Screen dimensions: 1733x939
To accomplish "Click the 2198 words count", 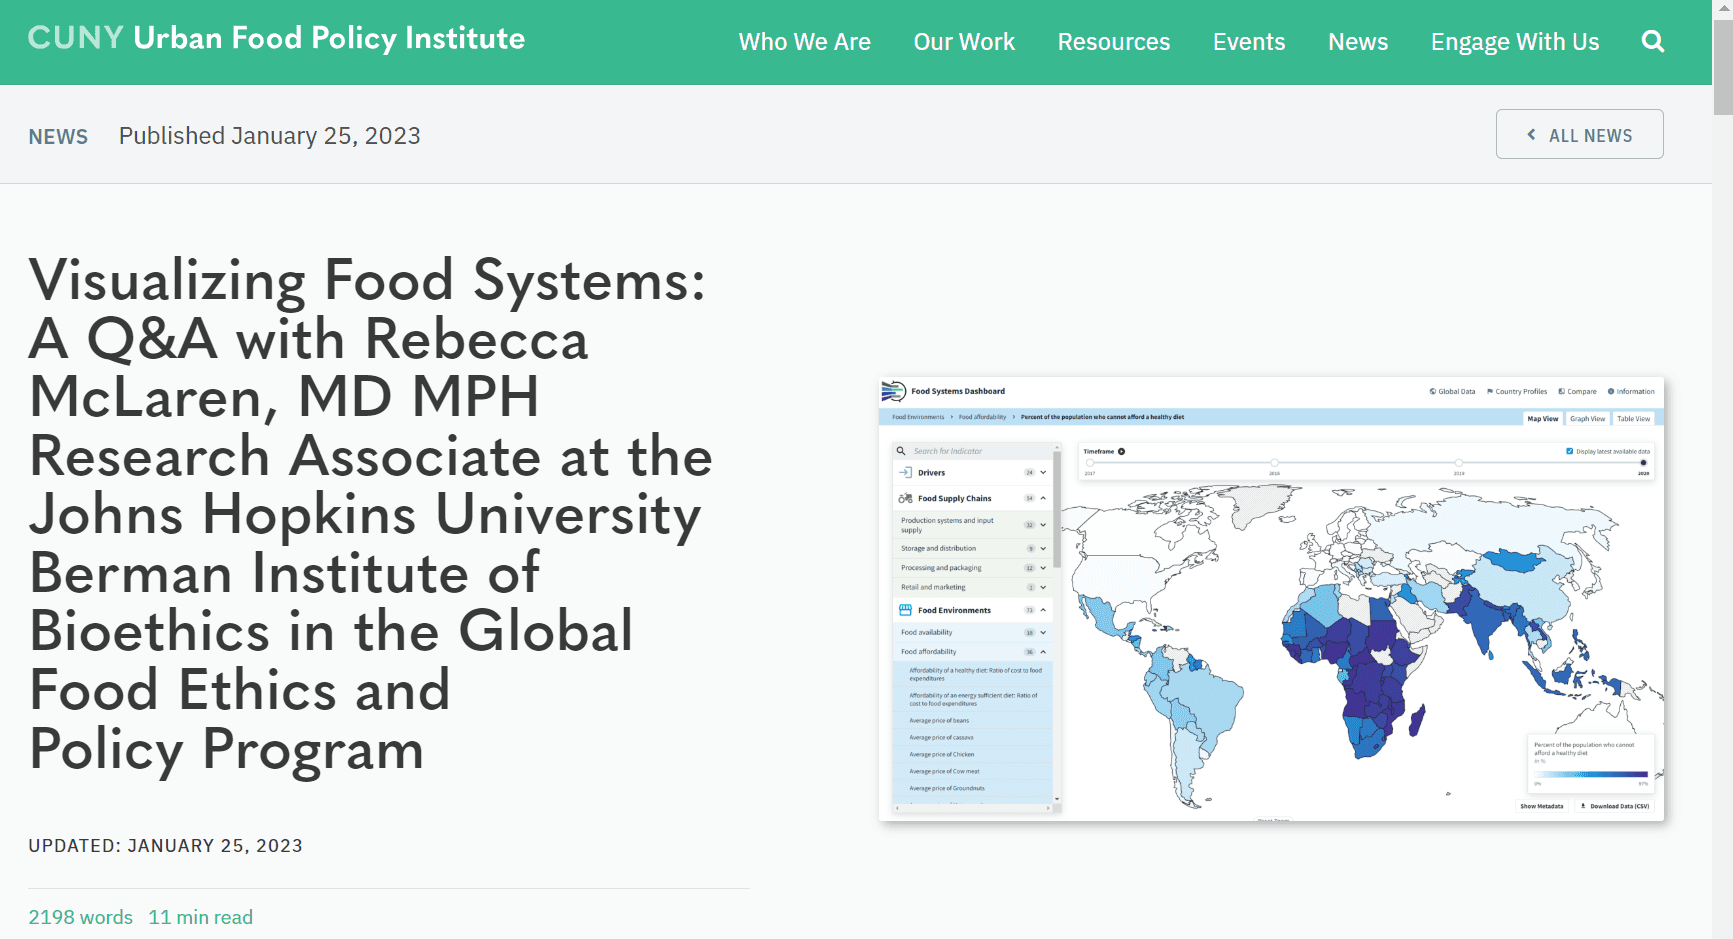I will click(80, 917).
